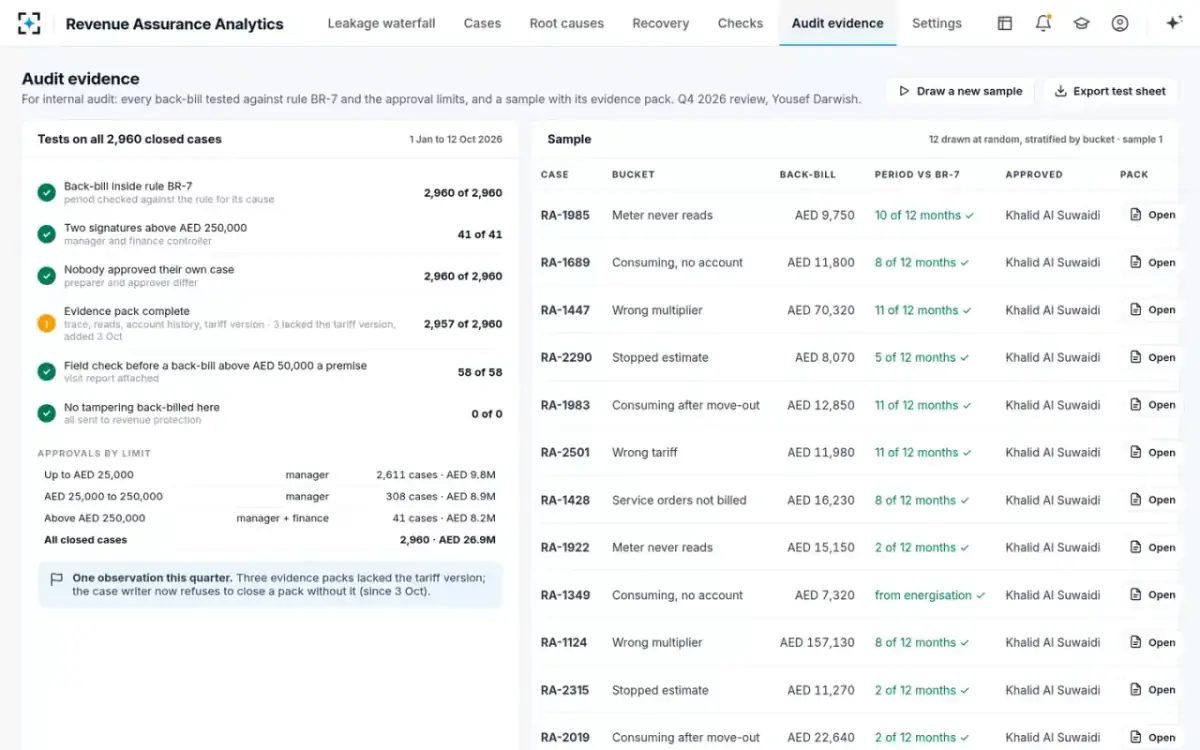Click the PERIOD VS BR-7 column header
This screenshot has width=1200, height=750.
pos(917,174)
